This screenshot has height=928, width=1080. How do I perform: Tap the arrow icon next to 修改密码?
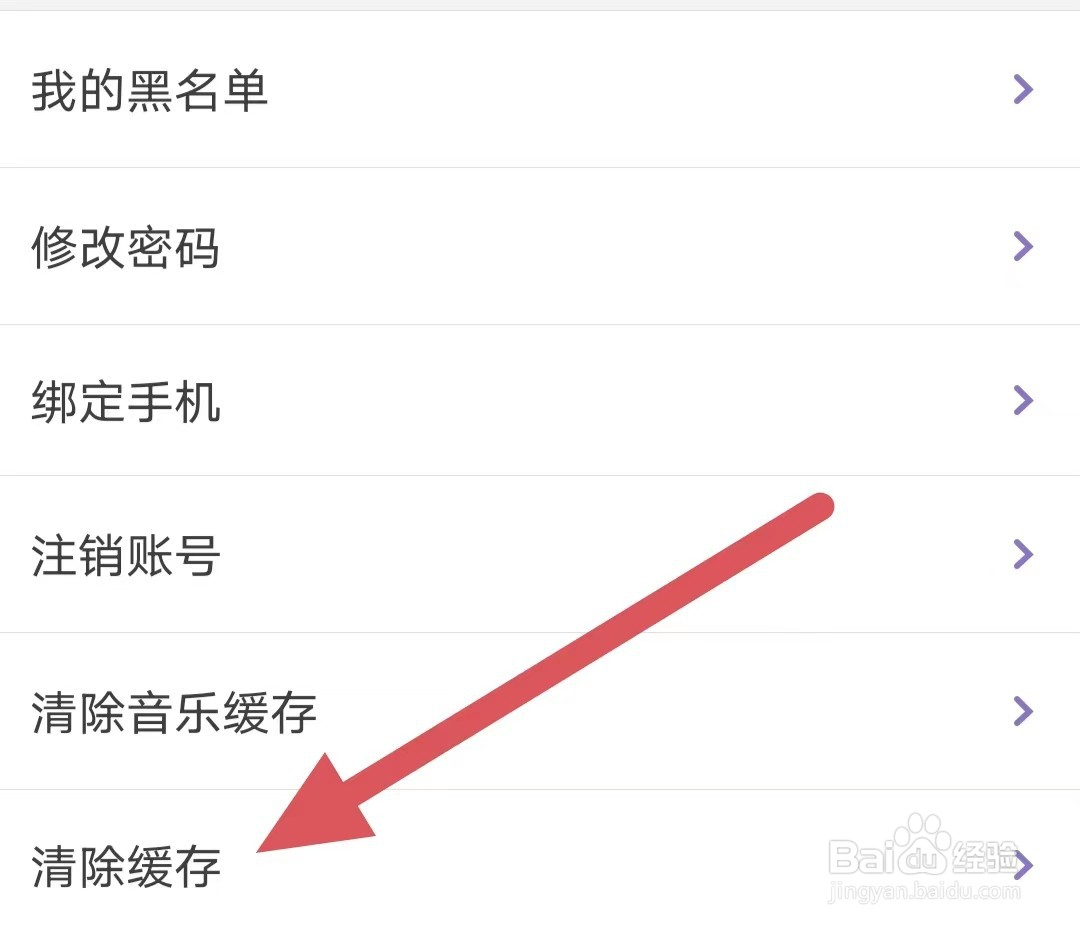1024,247
